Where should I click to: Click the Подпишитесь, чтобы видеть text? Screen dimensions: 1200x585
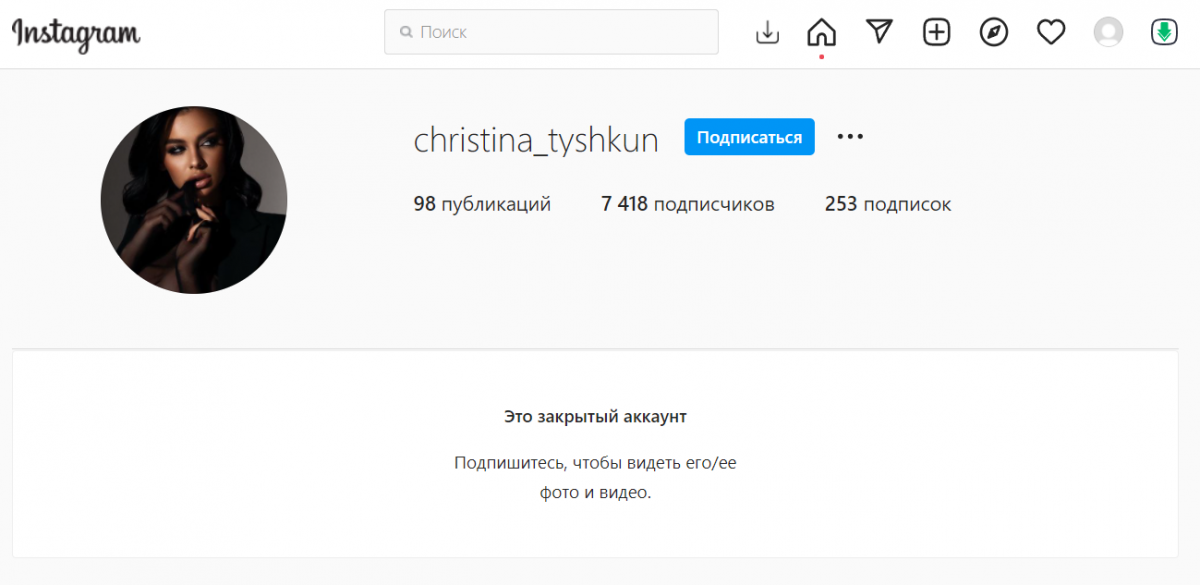pos(595,463)
